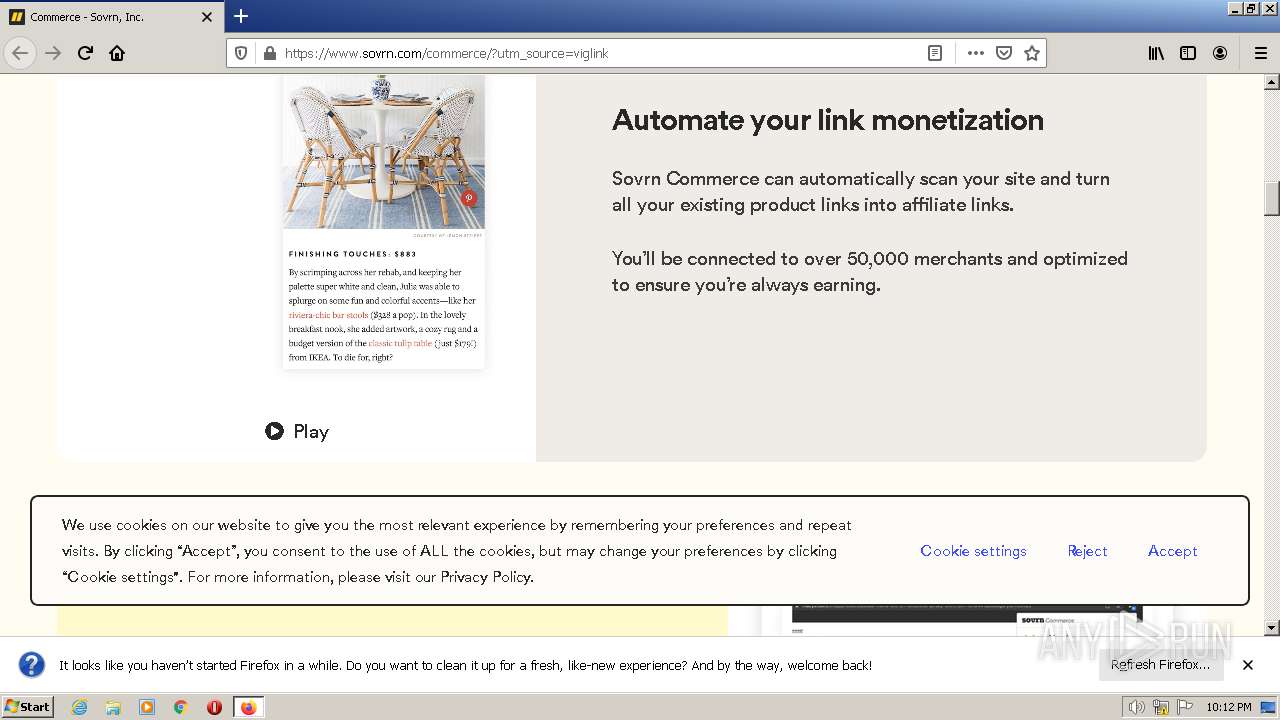Play the link monetization demo
The width and height of the screenshot is (1280, 720).
(297, 431)
